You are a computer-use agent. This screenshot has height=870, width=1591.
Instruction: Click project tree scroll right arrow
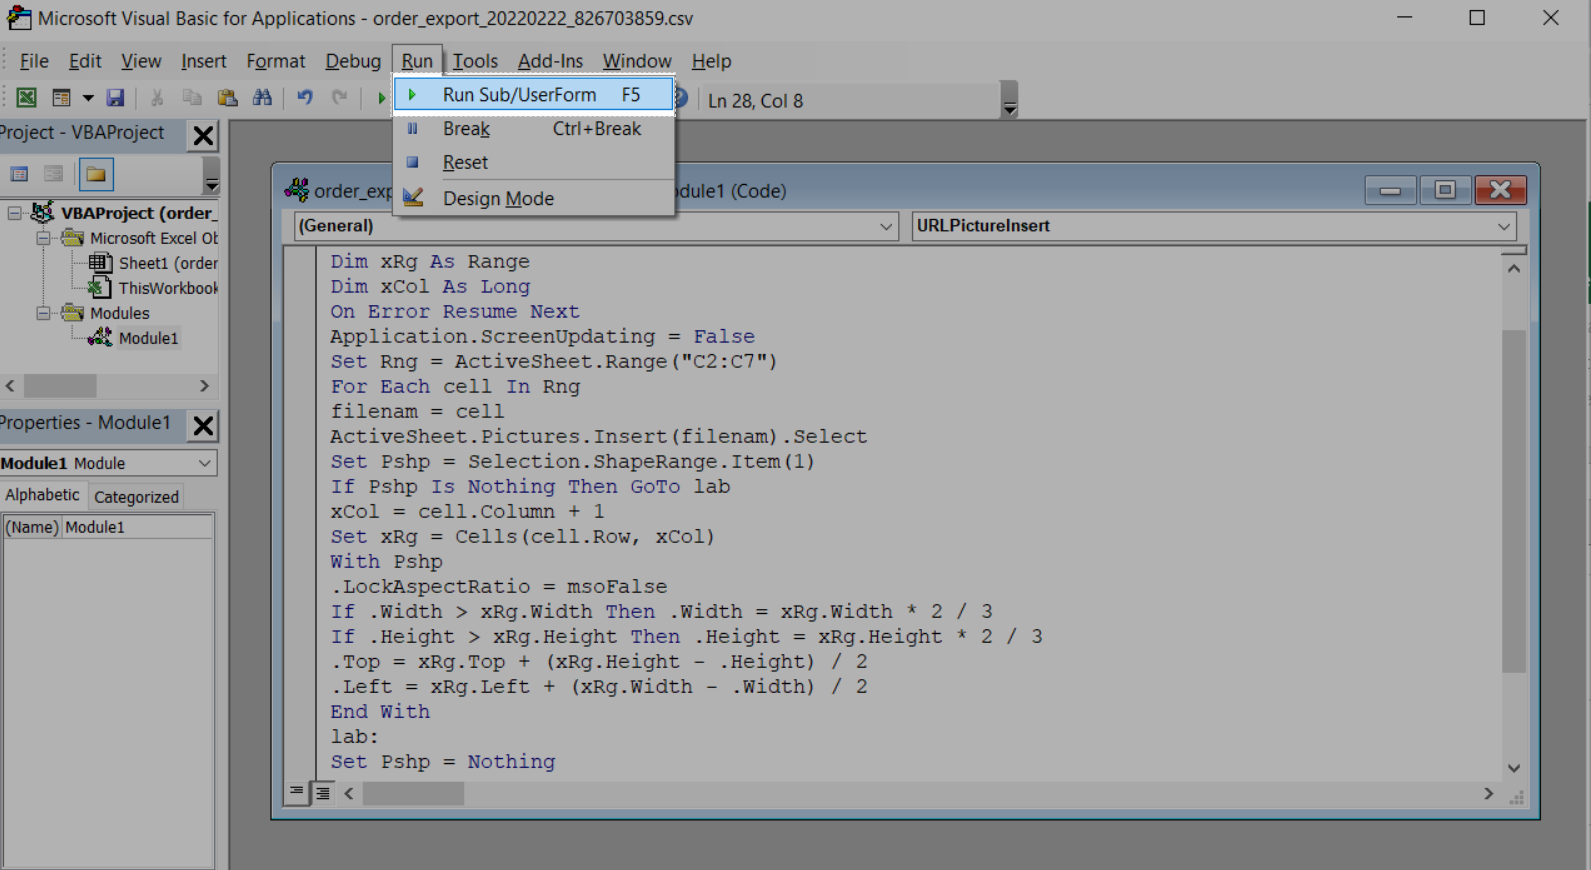(205, 385)
